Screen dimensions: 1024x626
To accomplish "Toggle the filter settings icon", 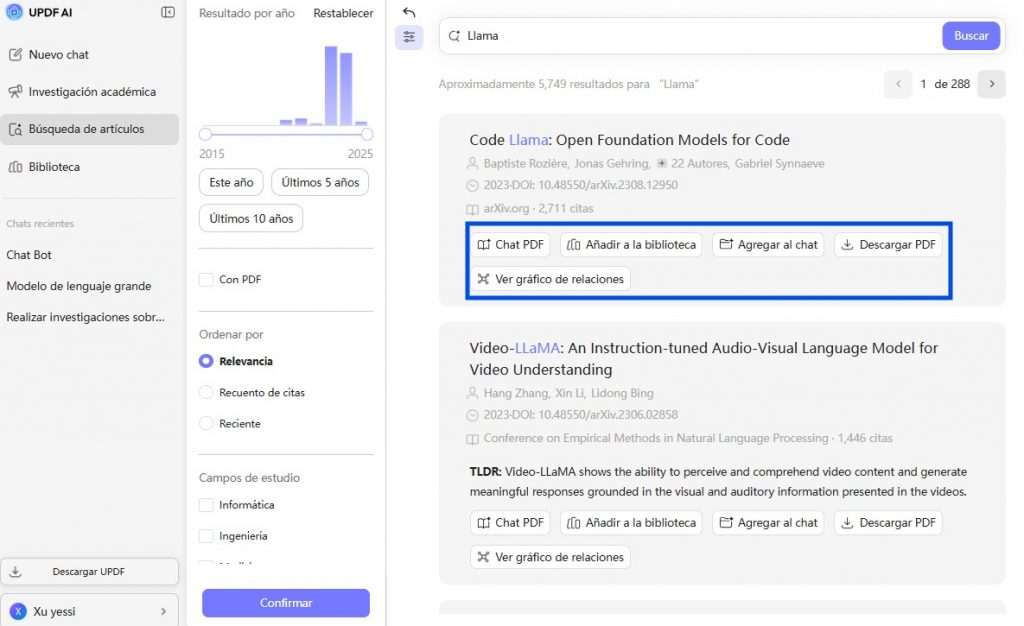I will 409,37.
